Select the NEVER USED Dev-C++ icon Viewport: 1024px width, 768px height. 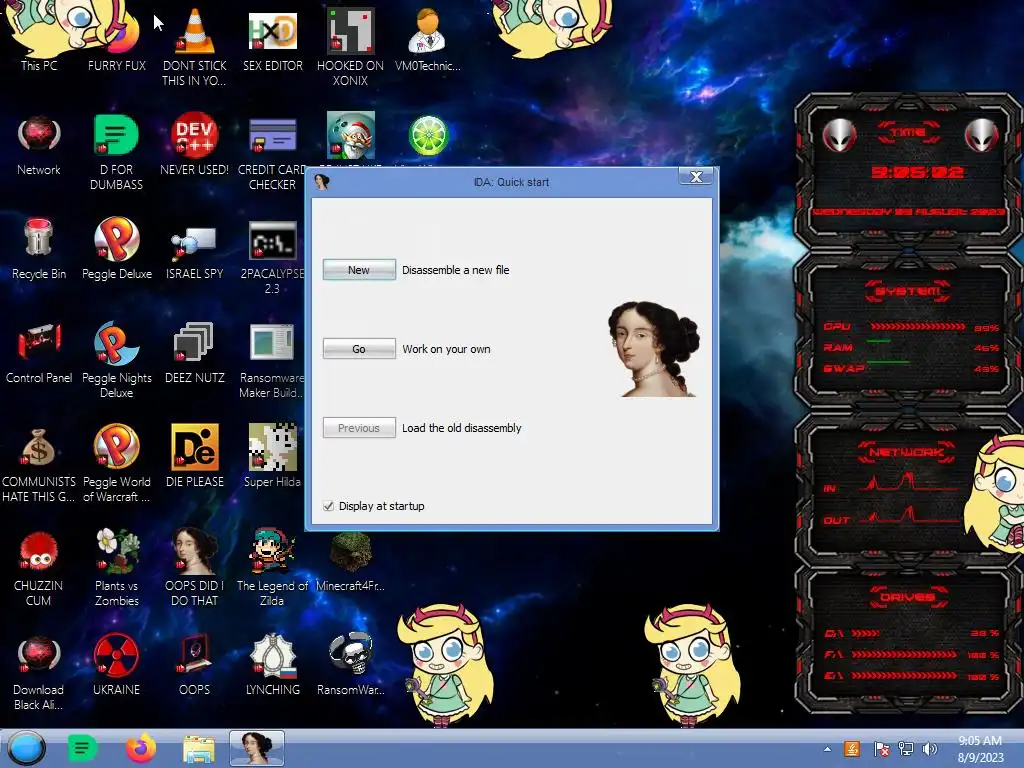[x=195, y=145]
